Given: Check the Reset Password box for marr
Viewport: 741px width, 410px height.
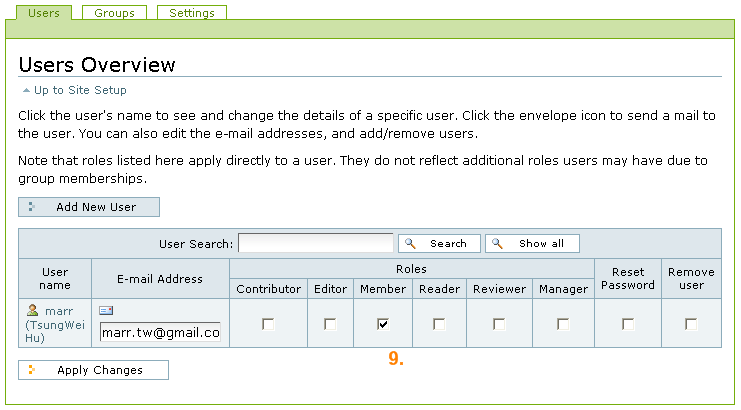Looking at the screenshot, I should pyautogui.click(x=628, y=324).
